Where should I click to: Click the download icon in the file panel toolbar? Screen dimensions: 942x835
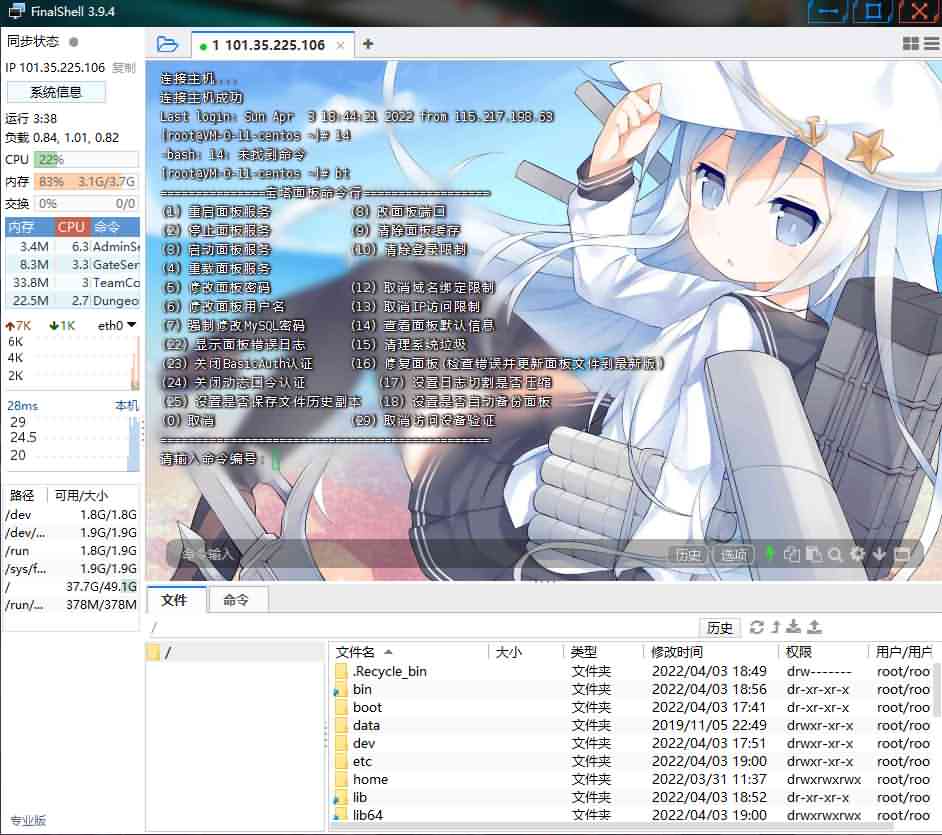click(793, 627)
